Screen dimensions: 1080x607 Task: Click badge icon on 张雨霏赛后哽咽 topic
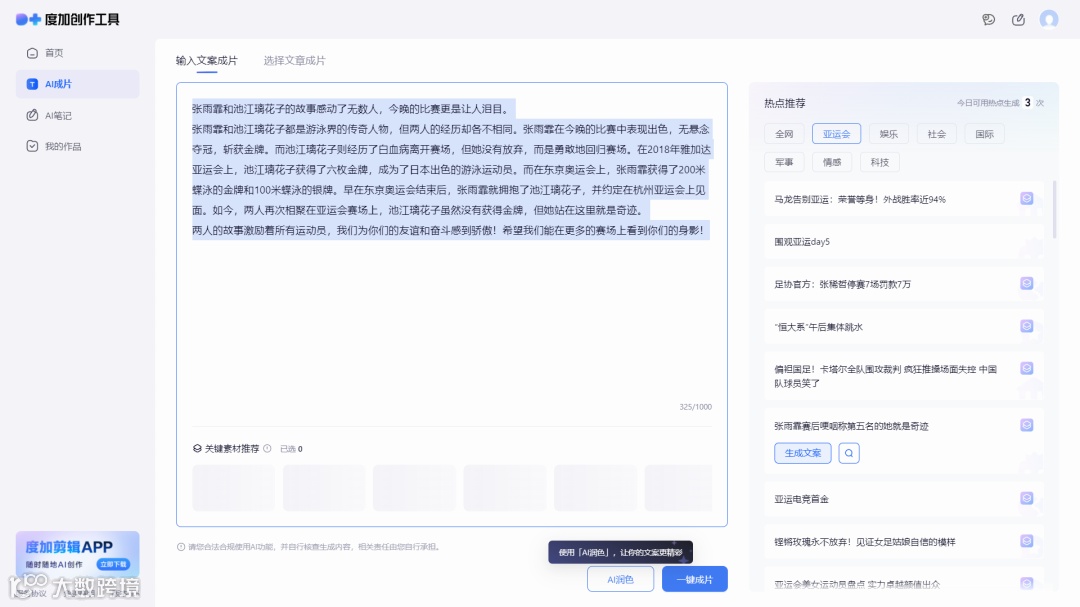(1026, 425)
